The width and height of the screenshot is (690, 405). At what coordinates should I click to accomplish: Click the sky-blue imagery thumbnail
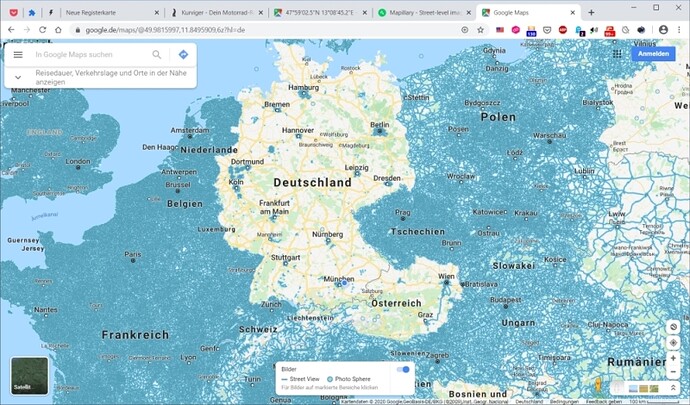tap(633, 388)
